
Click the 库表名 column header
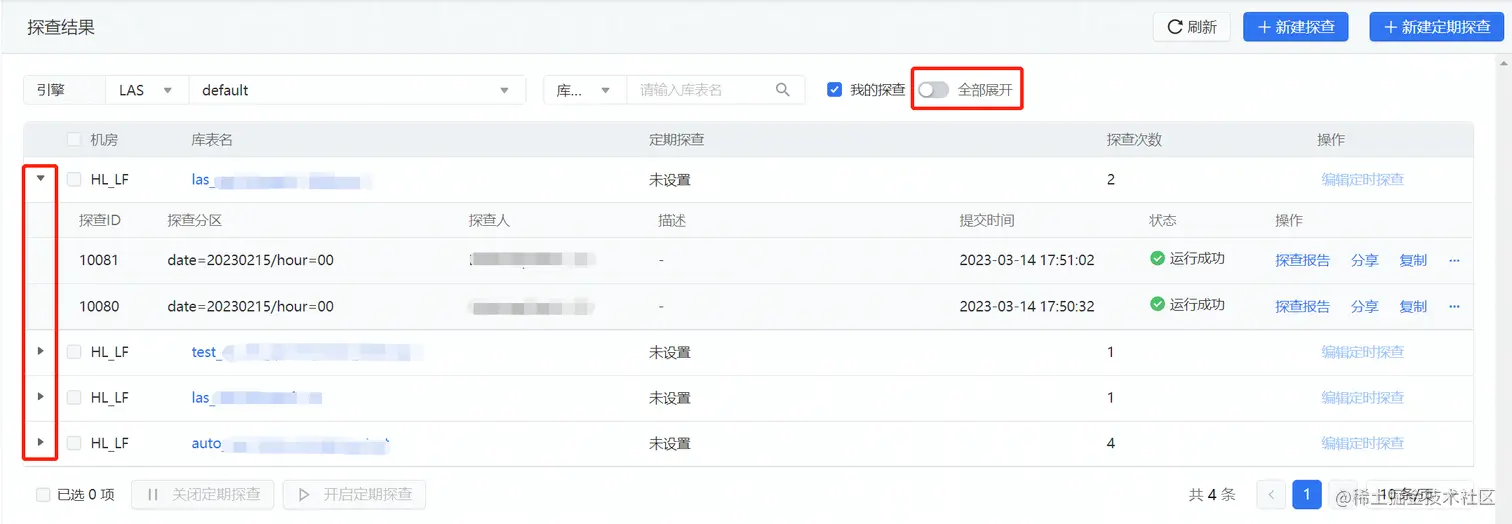coord(212,140)
